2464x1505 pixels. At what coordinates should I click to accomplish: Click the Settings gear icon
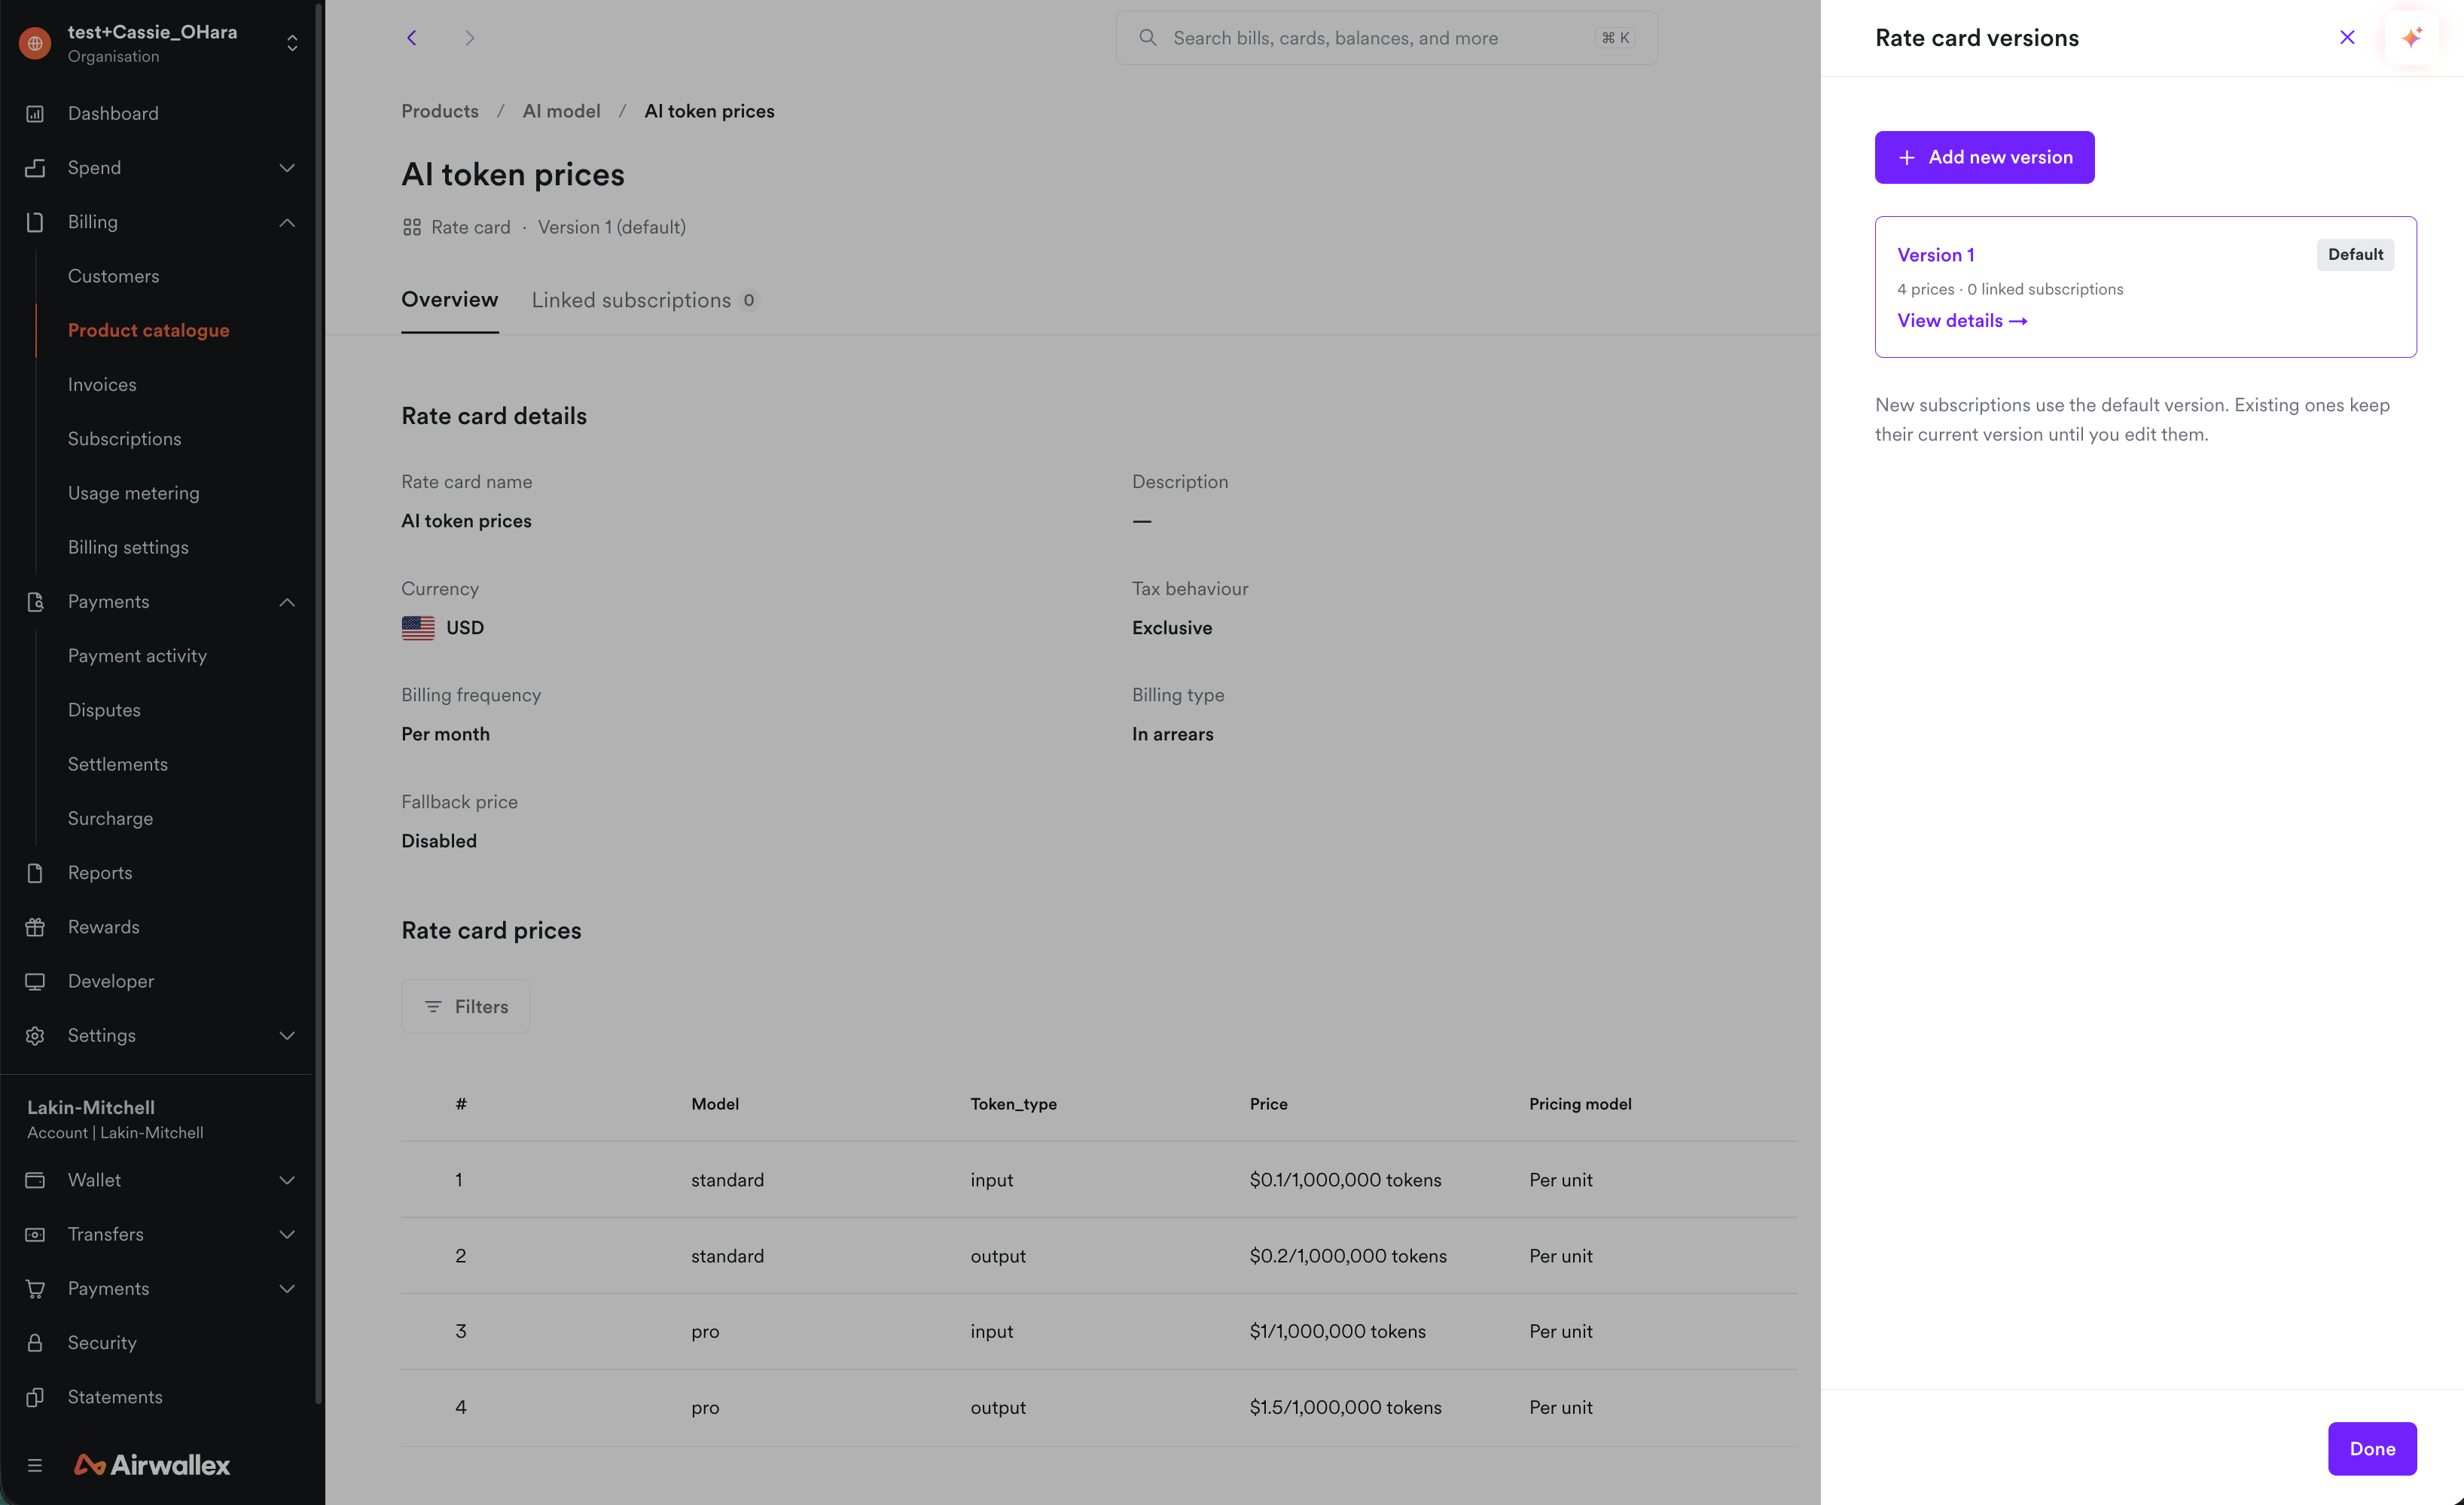(x=35, y=1035)
